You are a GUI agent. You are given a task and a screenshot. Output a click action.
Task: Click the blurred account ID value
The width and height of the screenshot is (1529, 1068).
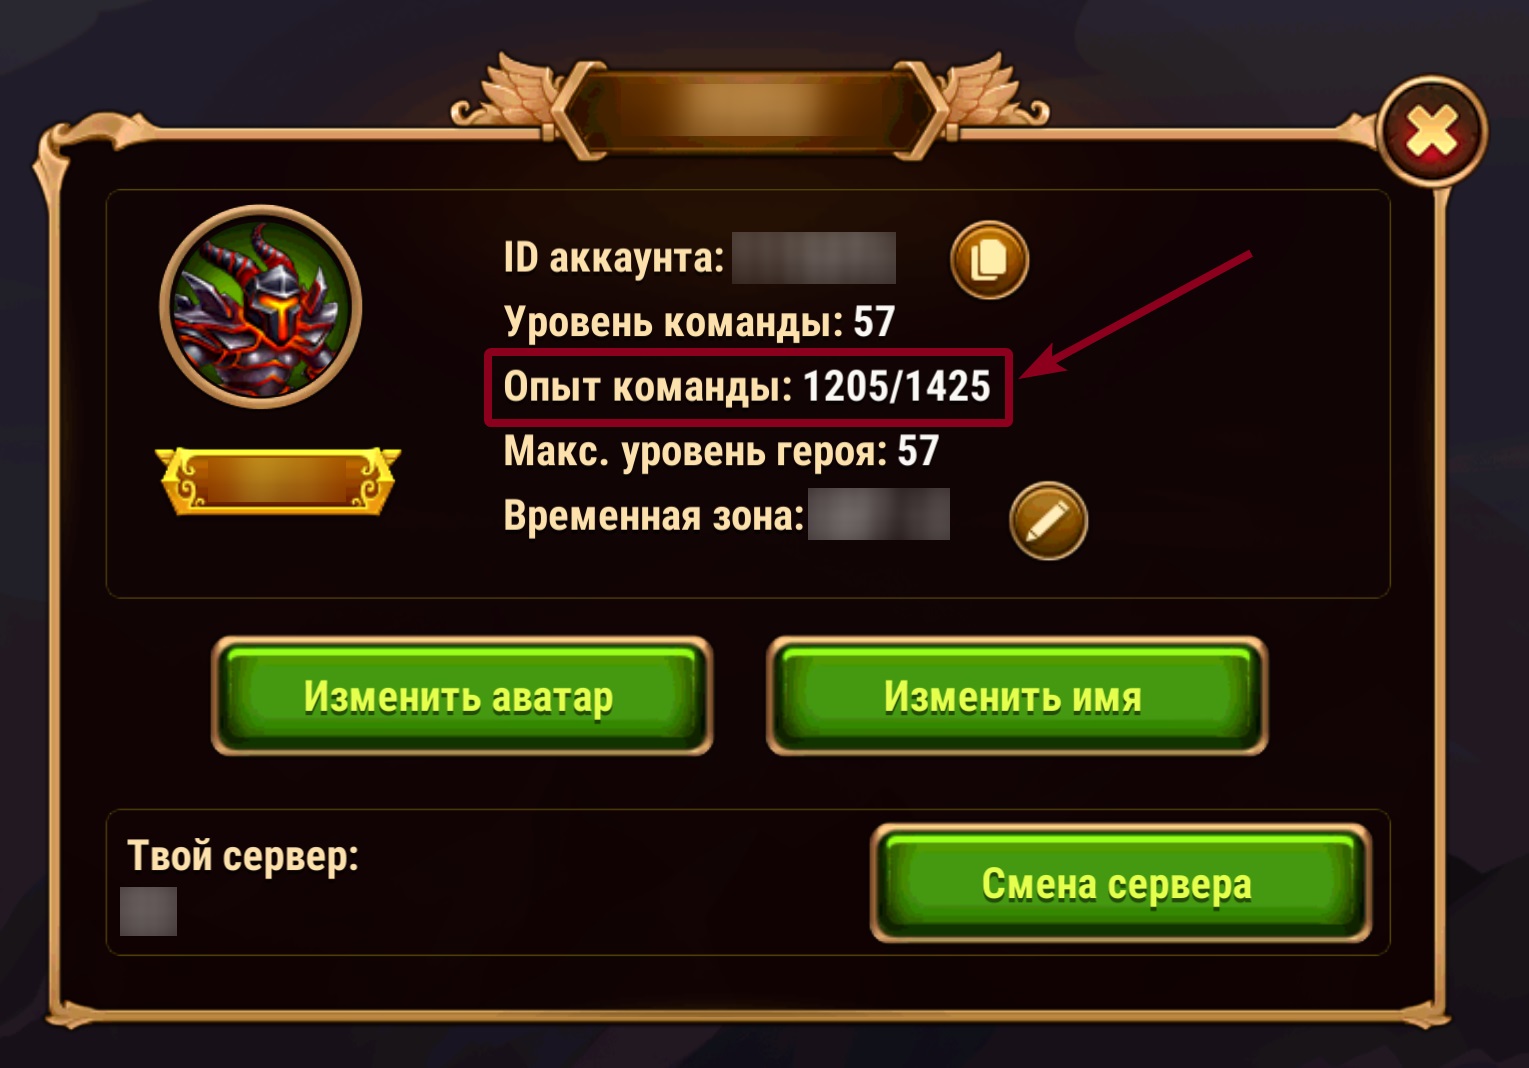pyautogui.click(x=814, y=258)
